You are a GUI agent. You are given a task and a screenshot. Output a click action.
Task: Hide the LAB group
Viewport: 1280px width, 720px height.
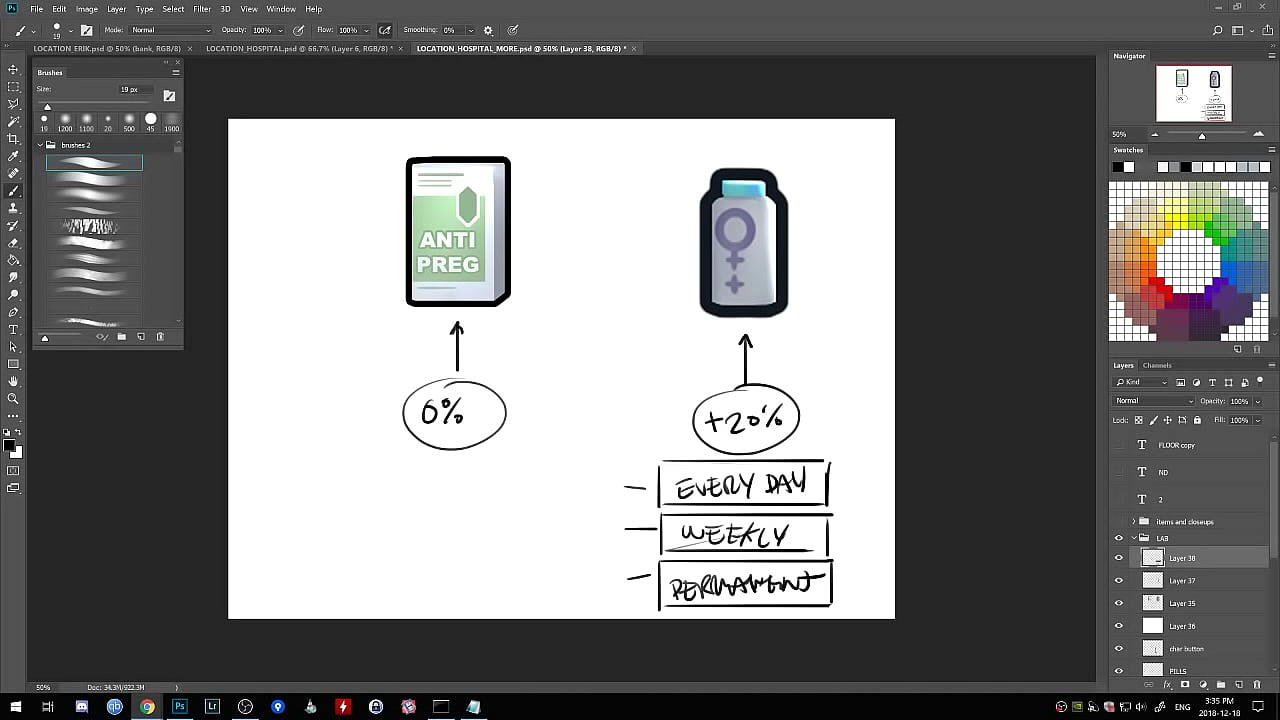click(x=1119, y=538)
